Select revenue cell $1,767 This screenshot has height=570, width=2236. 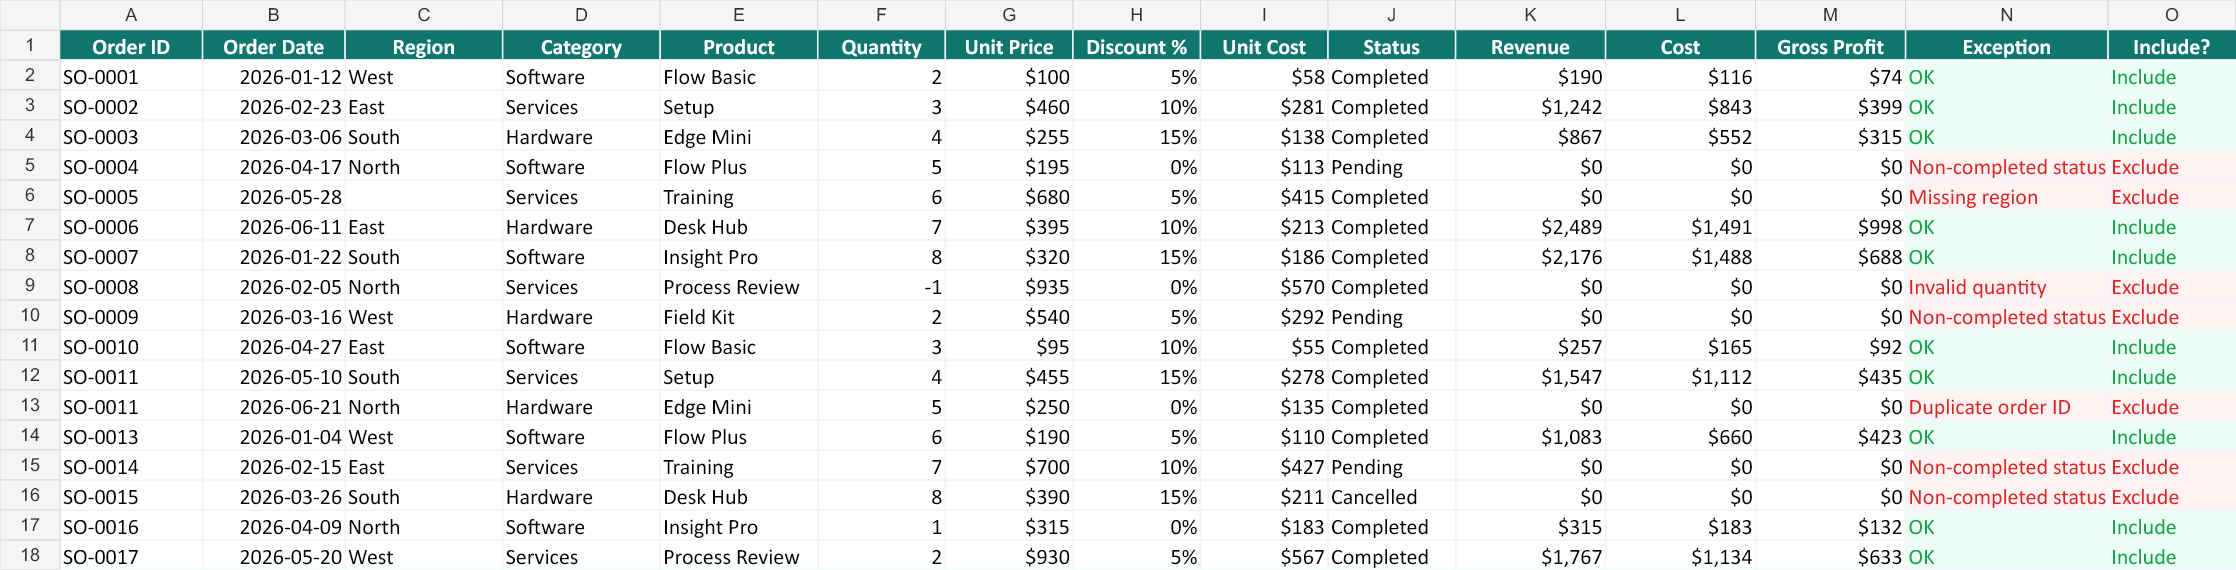click(x=1530, y=556)
